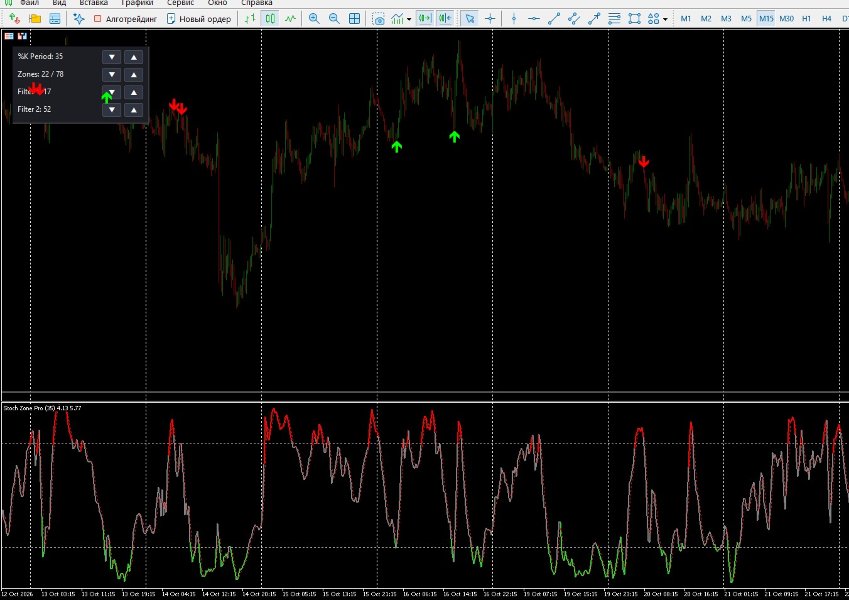Increase the %K Period value
The height and width of the screenshot is (600, 849).
pos(134,57)
